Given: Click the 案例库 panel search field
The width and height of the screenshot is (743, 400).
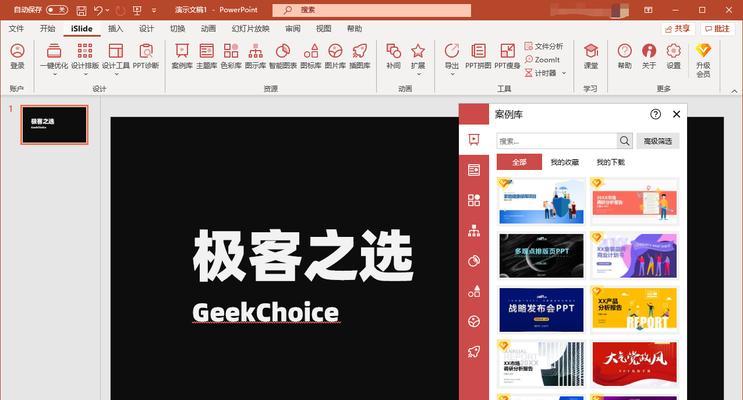Looking at the screenshot, I should [557, 141].
